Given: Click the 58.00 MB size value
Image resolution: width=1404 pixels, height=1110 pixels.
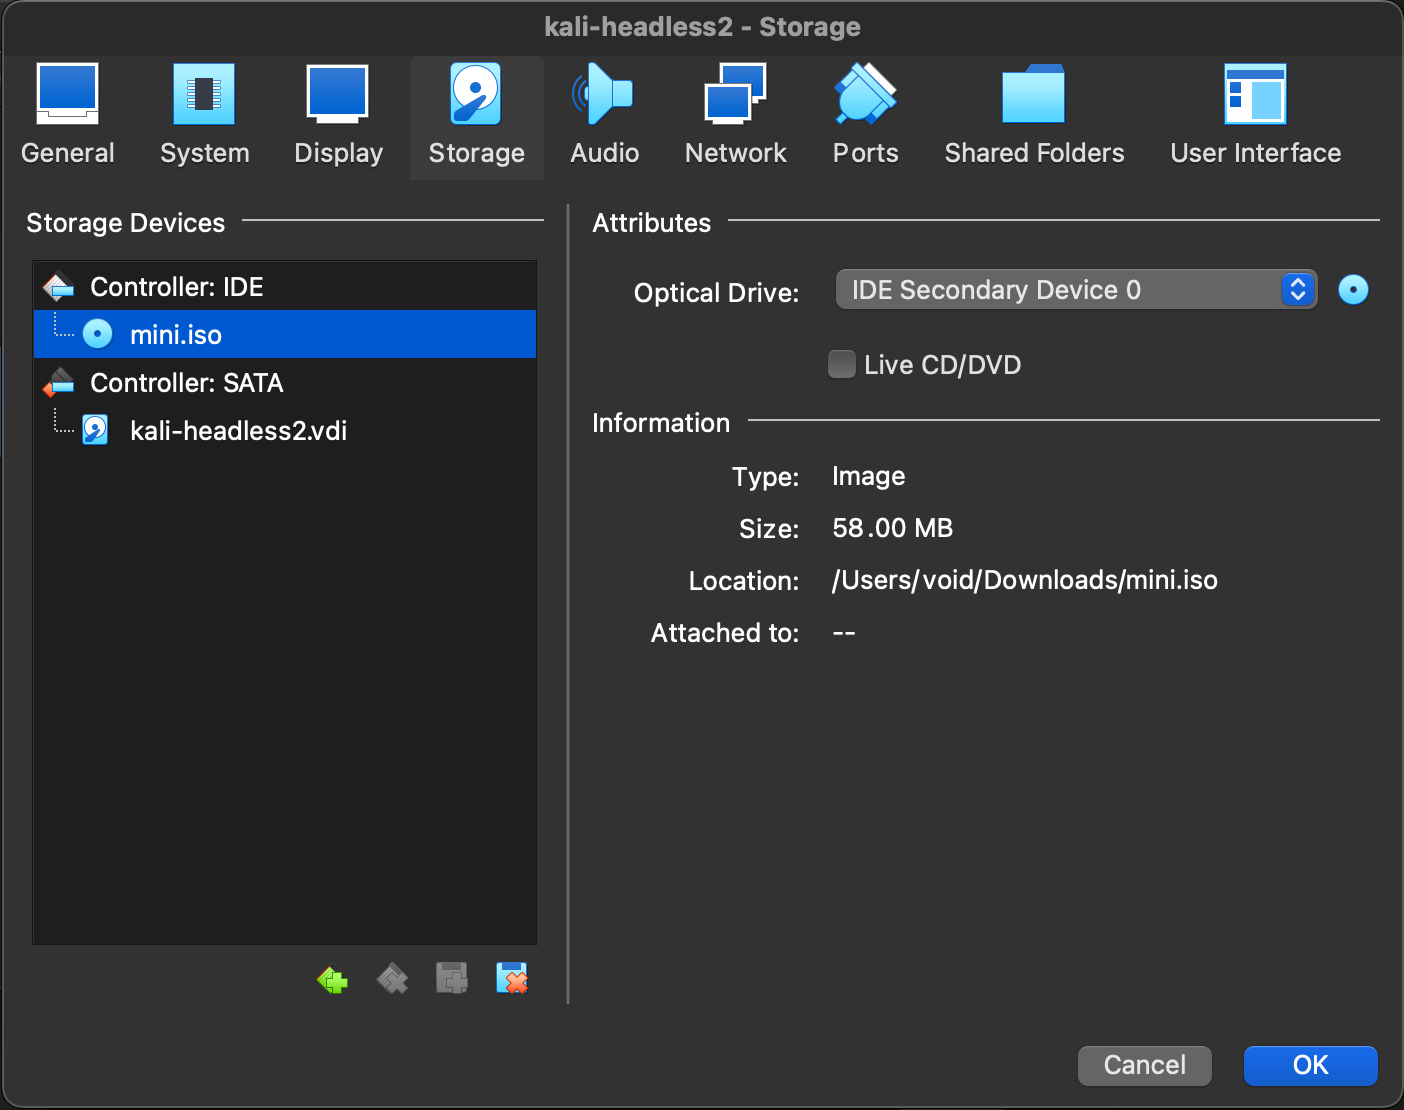Looking at the screenshot, I should pos(893,528).
